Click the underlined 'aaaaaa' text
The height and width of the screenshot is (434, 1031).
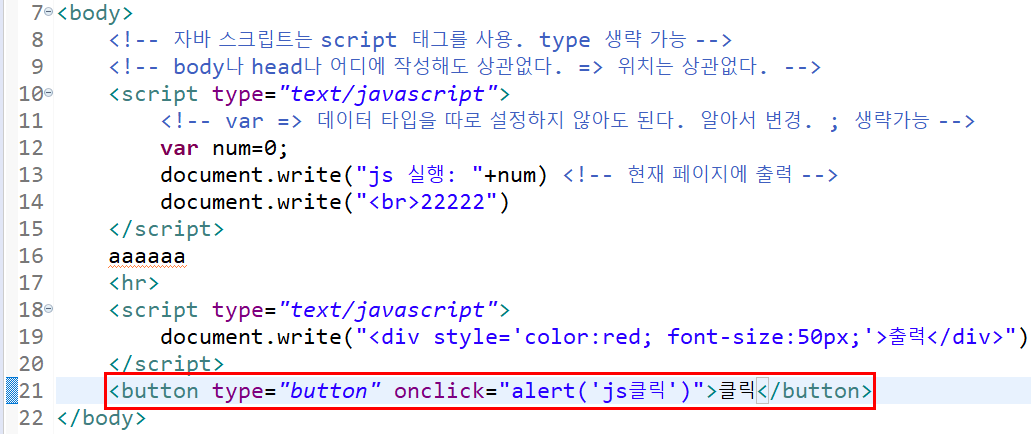pyautogui.click(x=148, y=257)
